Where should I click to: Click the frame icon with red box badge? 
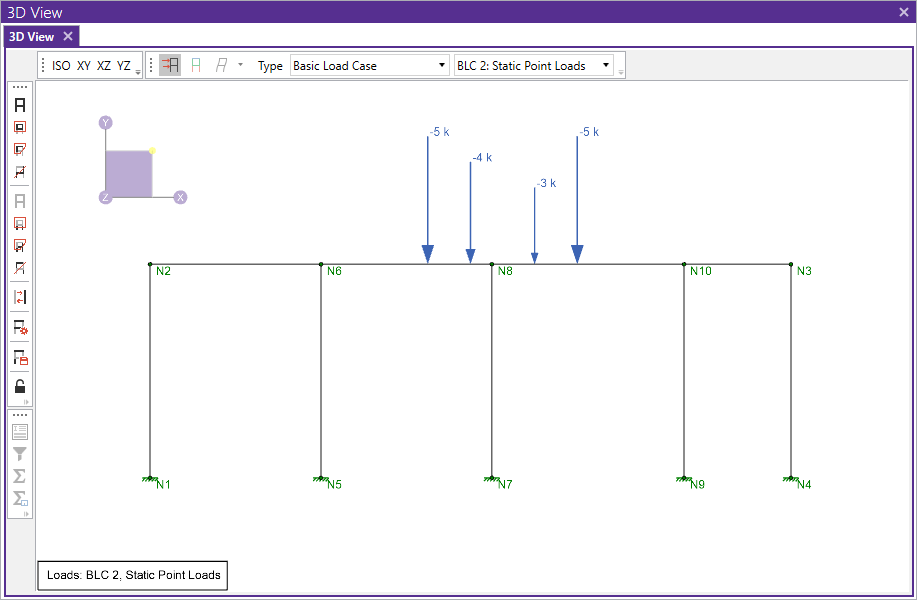point(19,357)
